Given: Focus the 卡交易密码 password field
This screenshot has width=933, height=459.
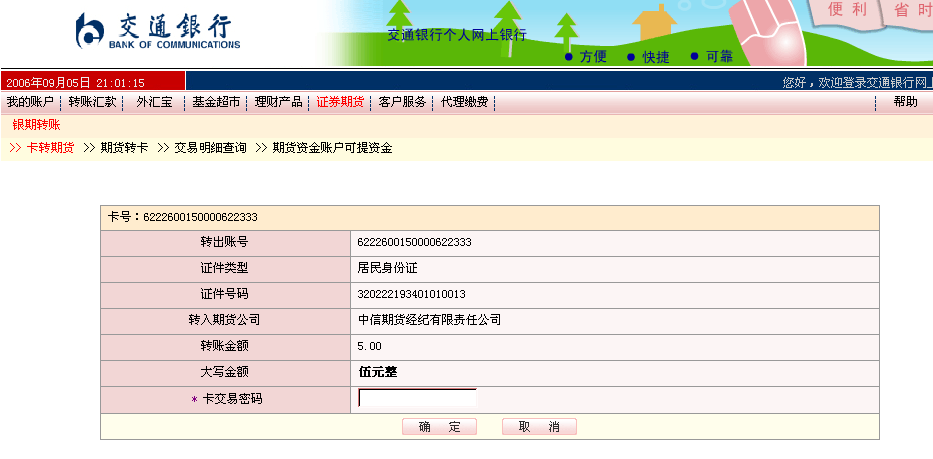Looking at the screenshot, I should pos(417,398).
